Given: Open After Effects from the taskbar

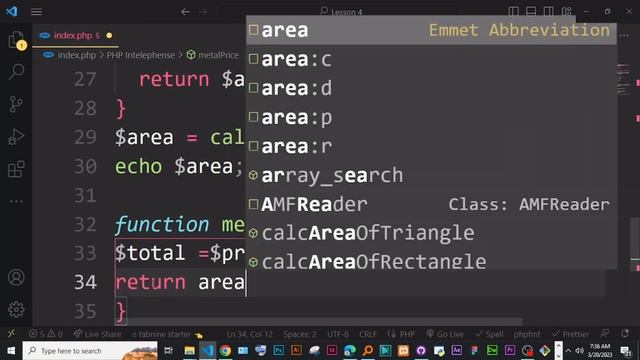Looking at the screenshot, I should (456, 351).
